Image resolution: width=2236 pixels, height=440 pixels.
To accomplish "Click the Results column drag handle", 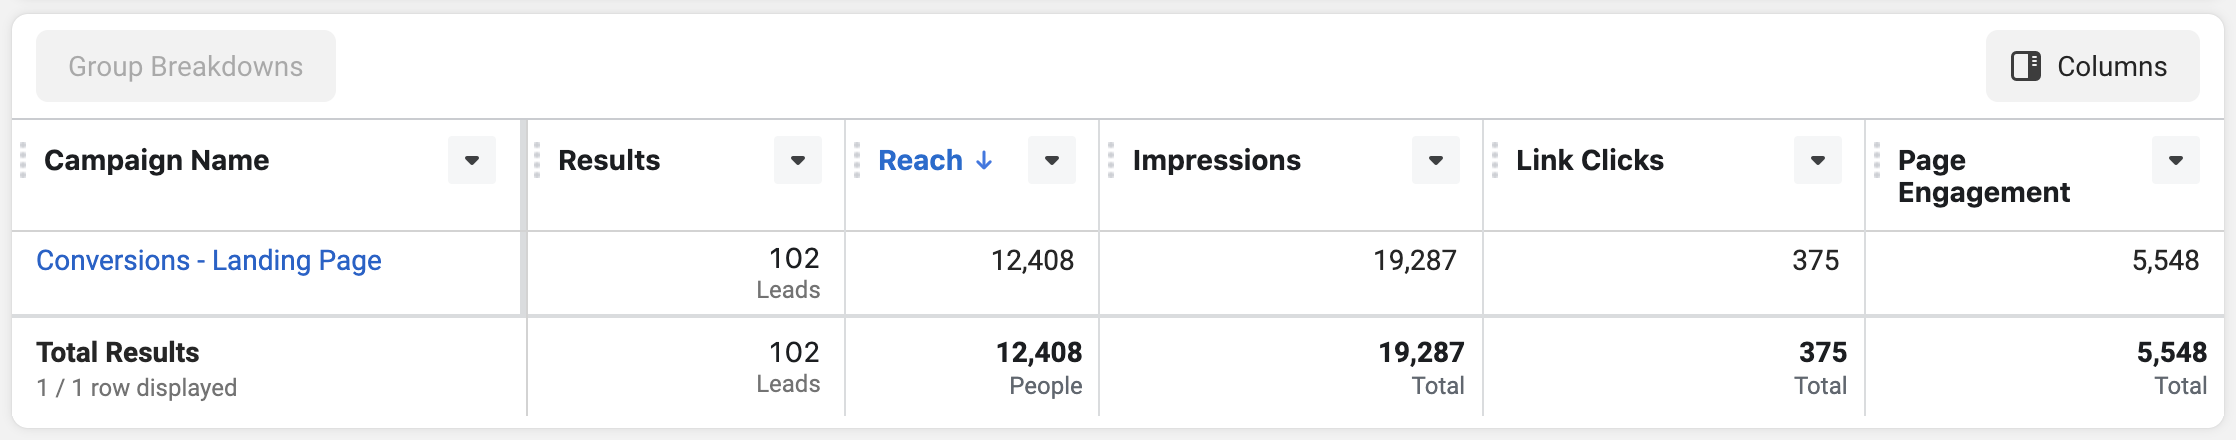I will point(537,160).
